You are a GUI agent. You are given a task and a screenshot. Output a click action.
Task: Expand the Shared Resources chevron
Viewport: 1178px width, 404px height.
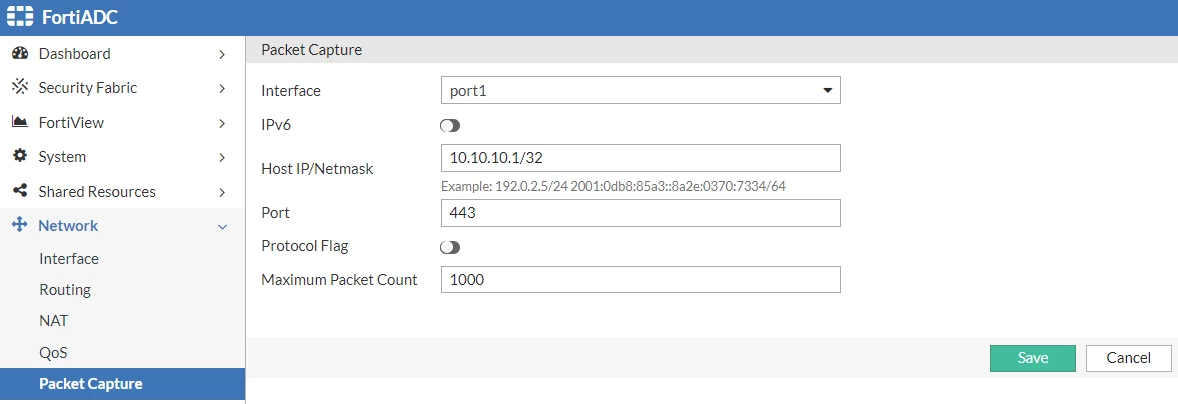click(222, 192)
